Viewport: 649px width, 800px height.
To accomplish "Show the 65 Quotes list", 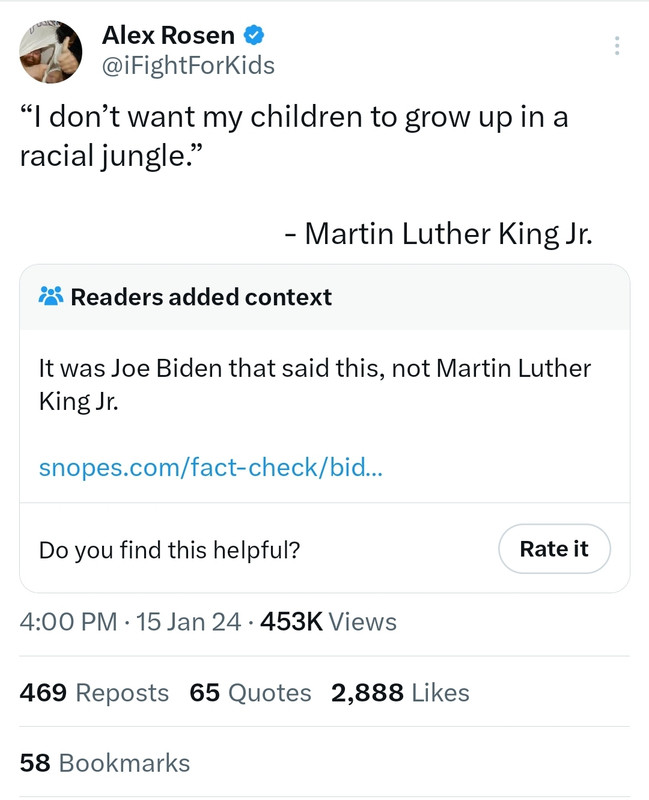I will (x=250, y=692).
